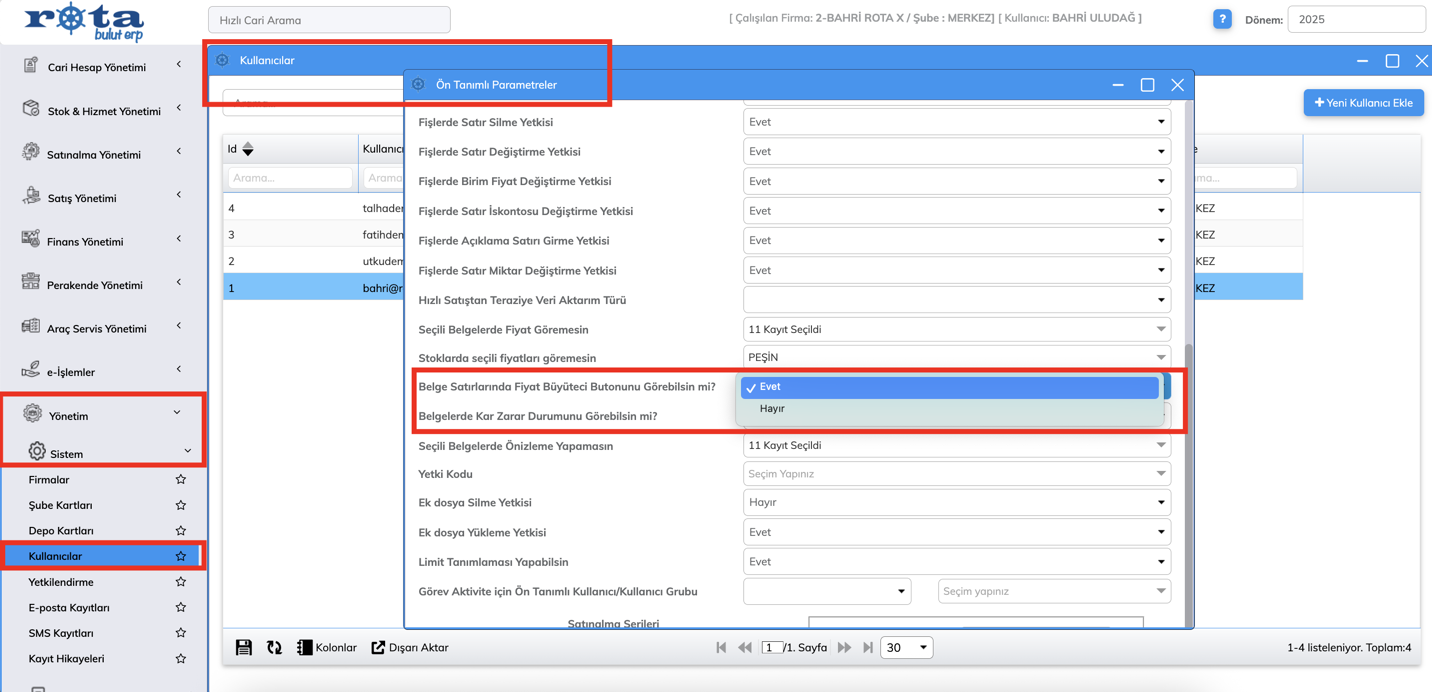1432x692 pixels.
Task: Toggle favorite star for Depo Kartları
Action: tap(181, 531)
